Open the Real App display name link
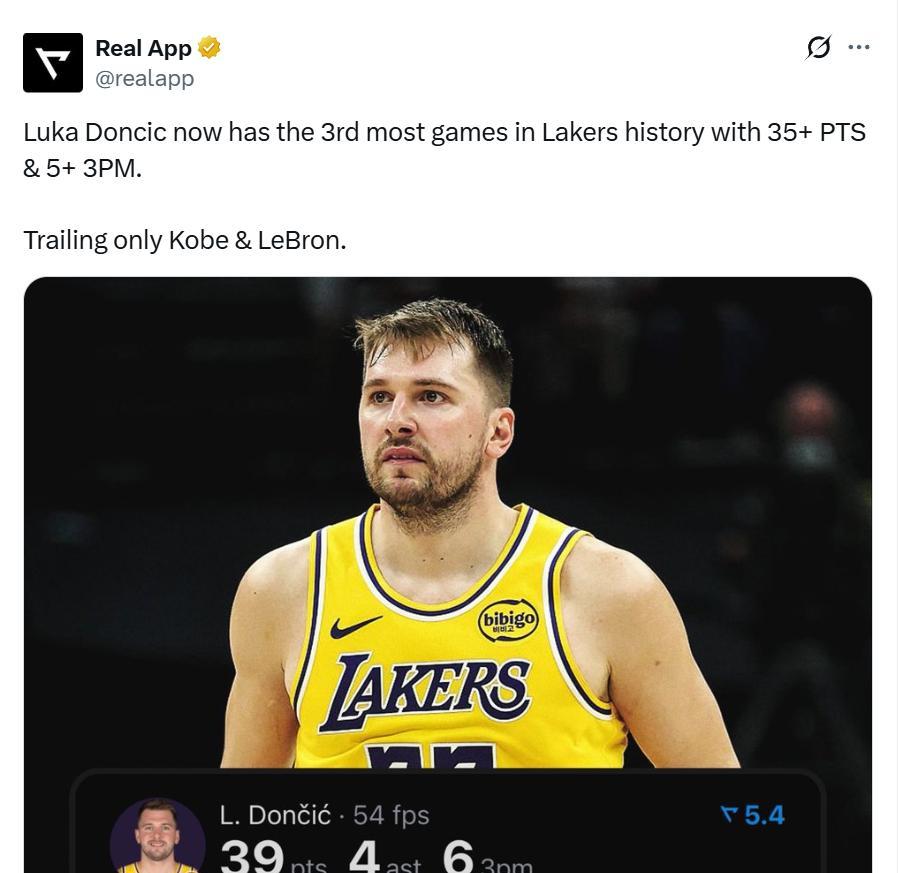 click(143, 48)
